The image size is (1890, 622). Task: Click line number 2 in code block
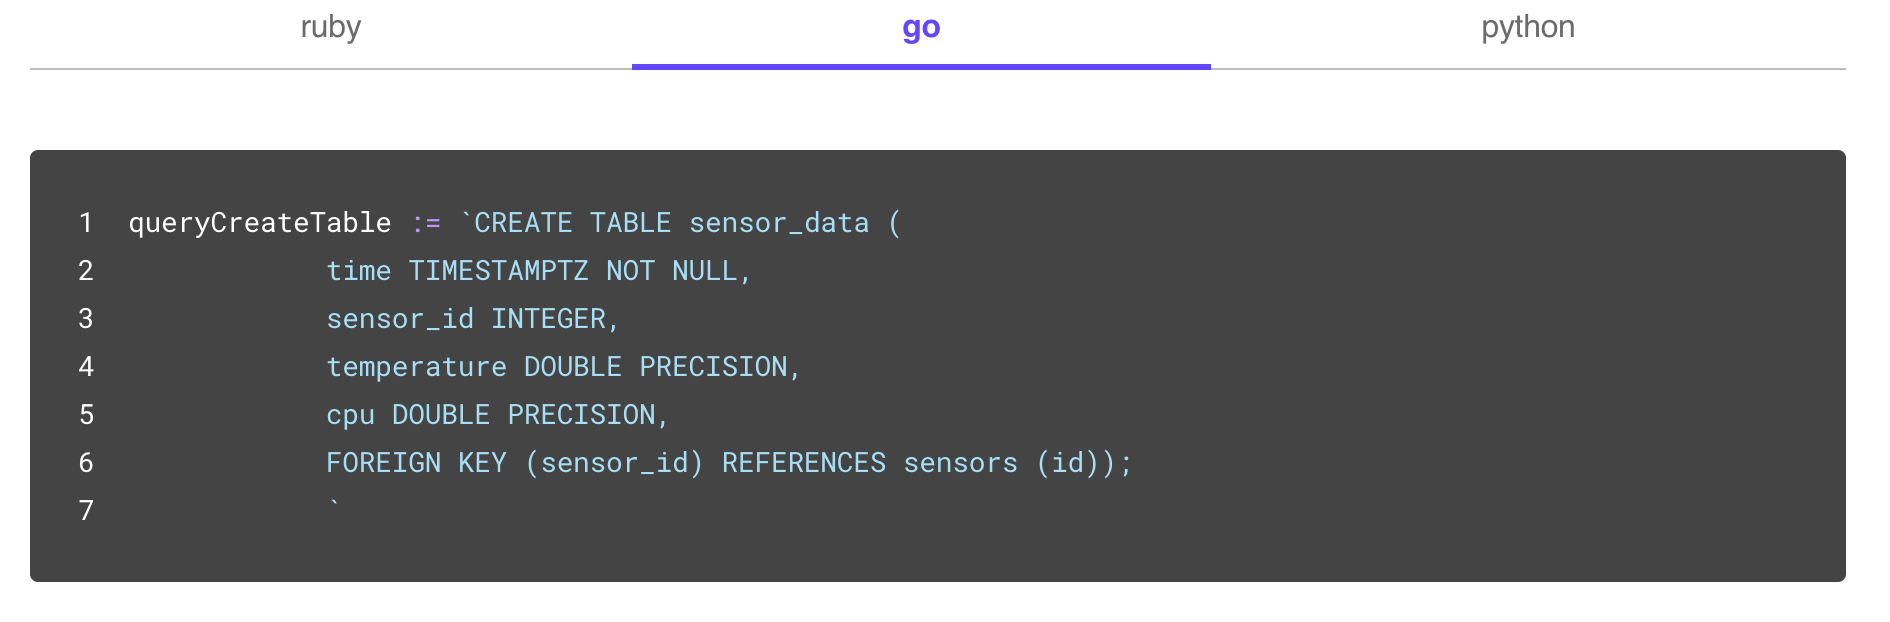86,270
